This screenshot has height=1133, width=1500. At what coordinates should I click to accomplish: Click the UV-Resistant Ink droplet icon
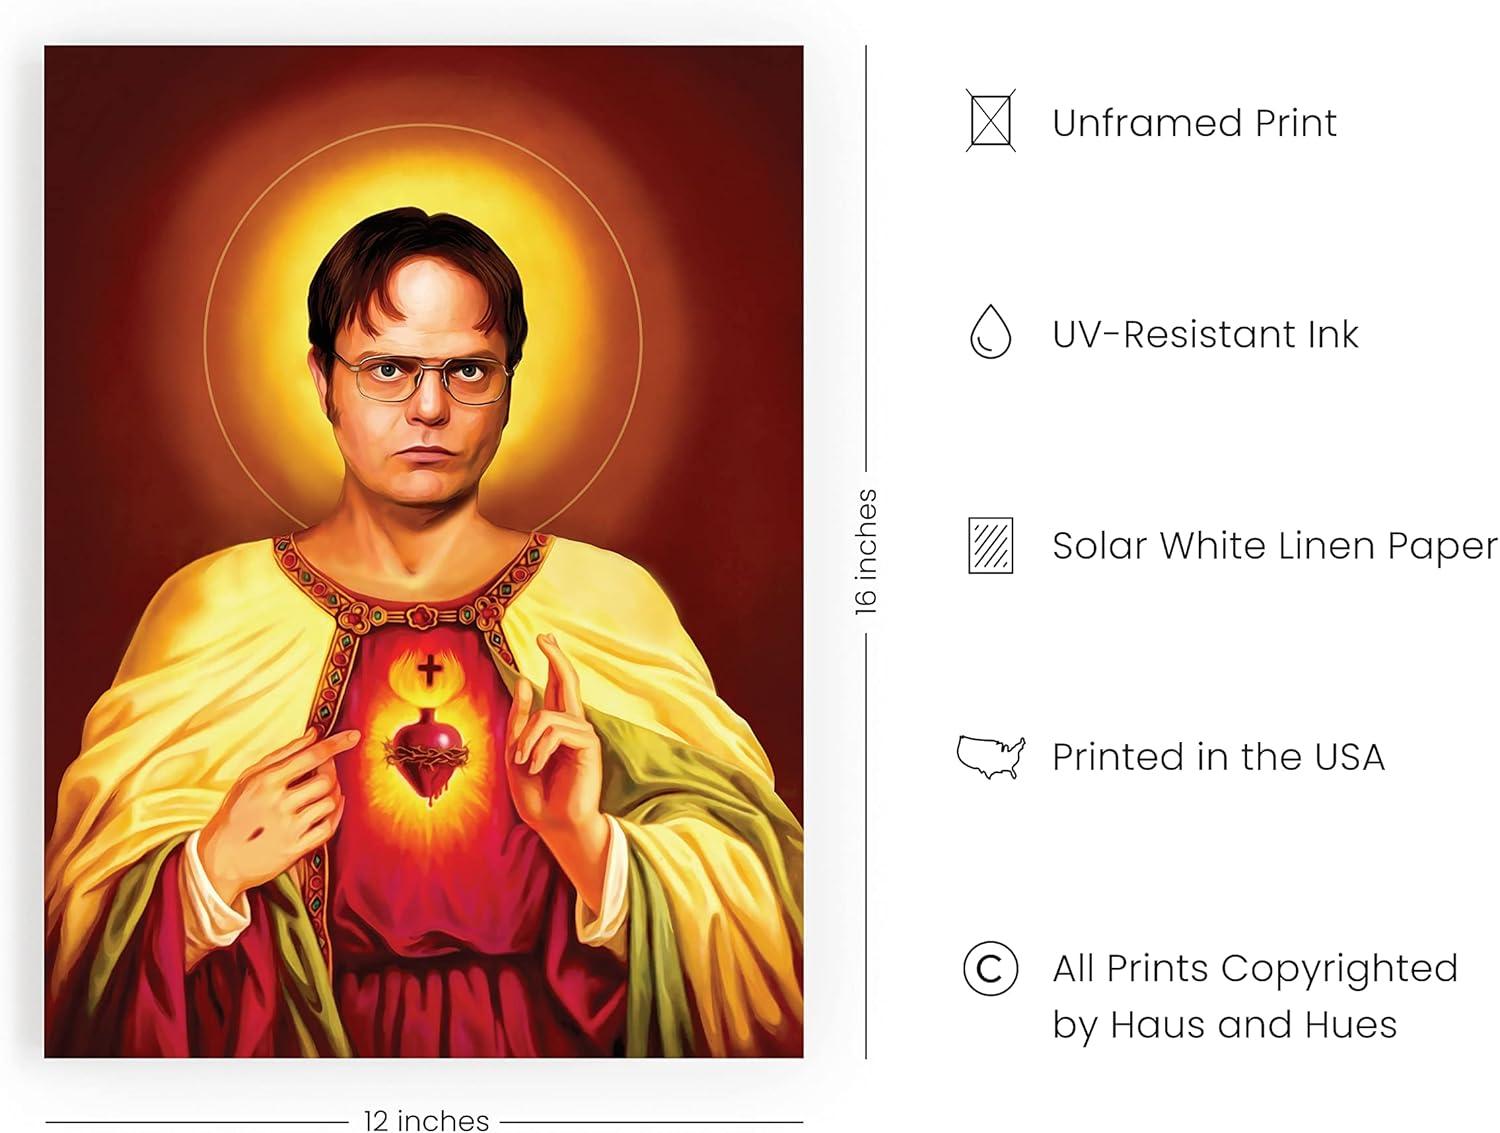tap(990, 332)
